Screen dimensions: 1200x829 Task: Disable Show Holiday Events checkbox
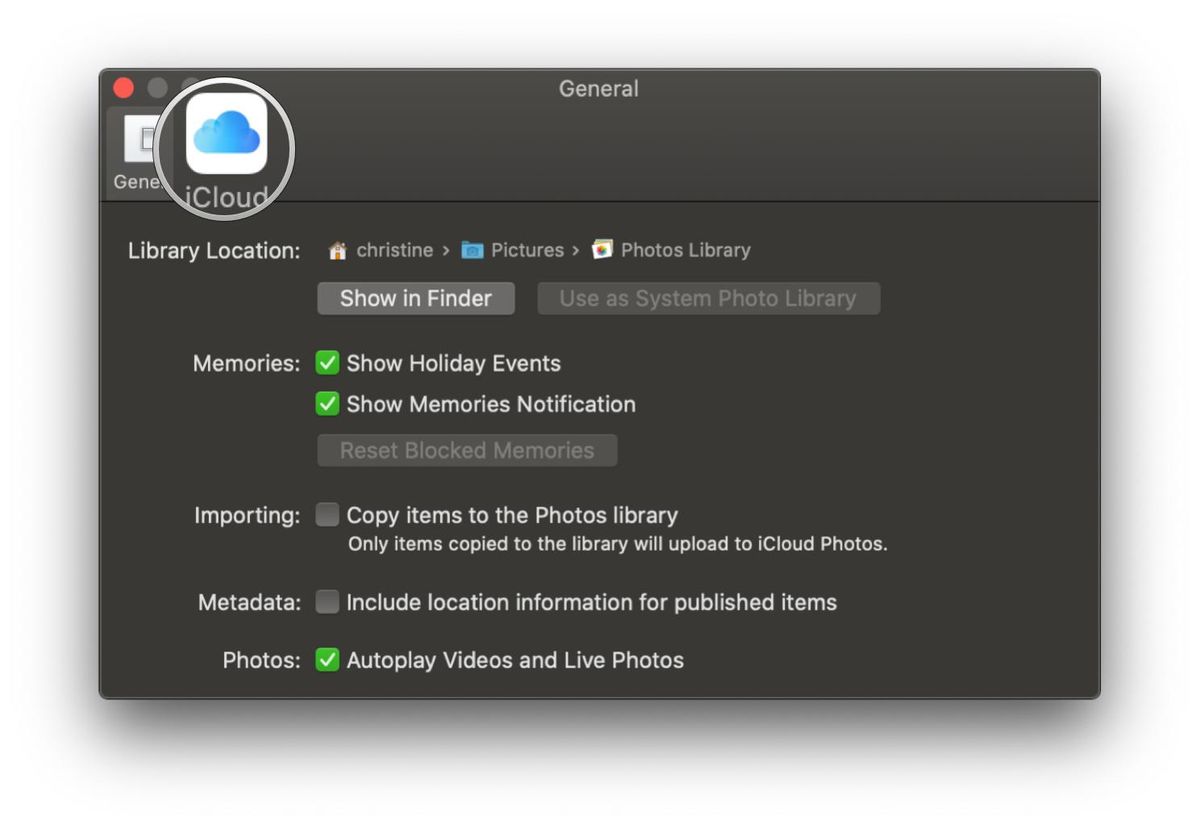[327, 363]
